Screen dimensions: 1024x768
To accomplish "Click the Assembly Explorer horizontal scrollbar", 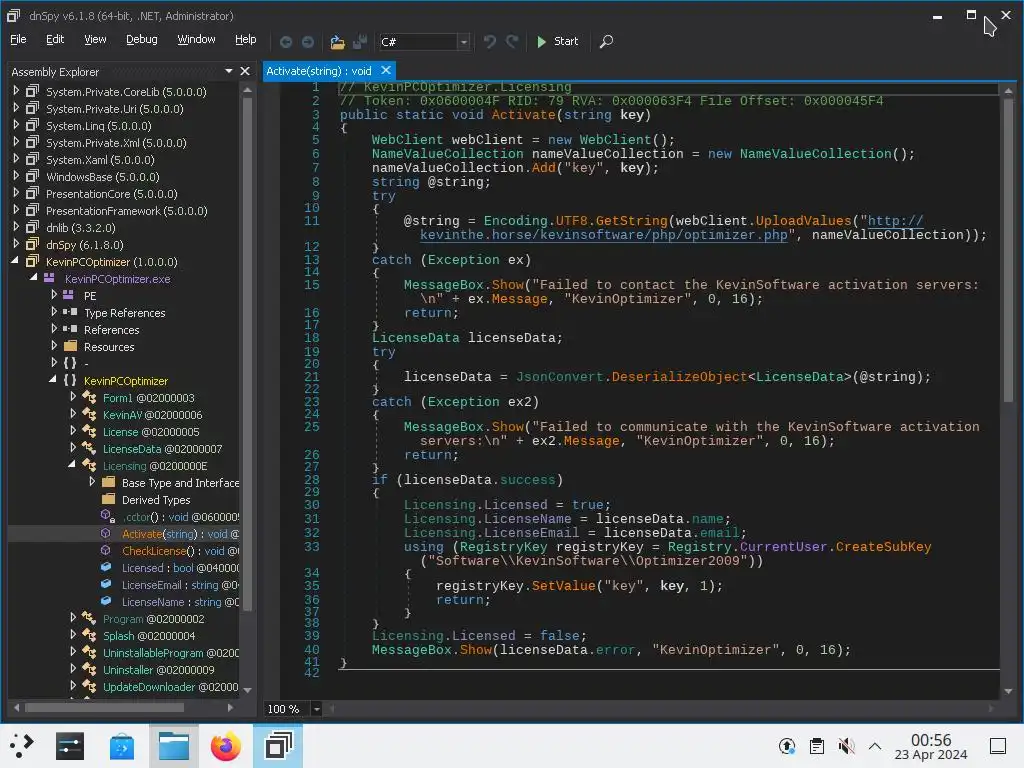I will click(104, 707).
